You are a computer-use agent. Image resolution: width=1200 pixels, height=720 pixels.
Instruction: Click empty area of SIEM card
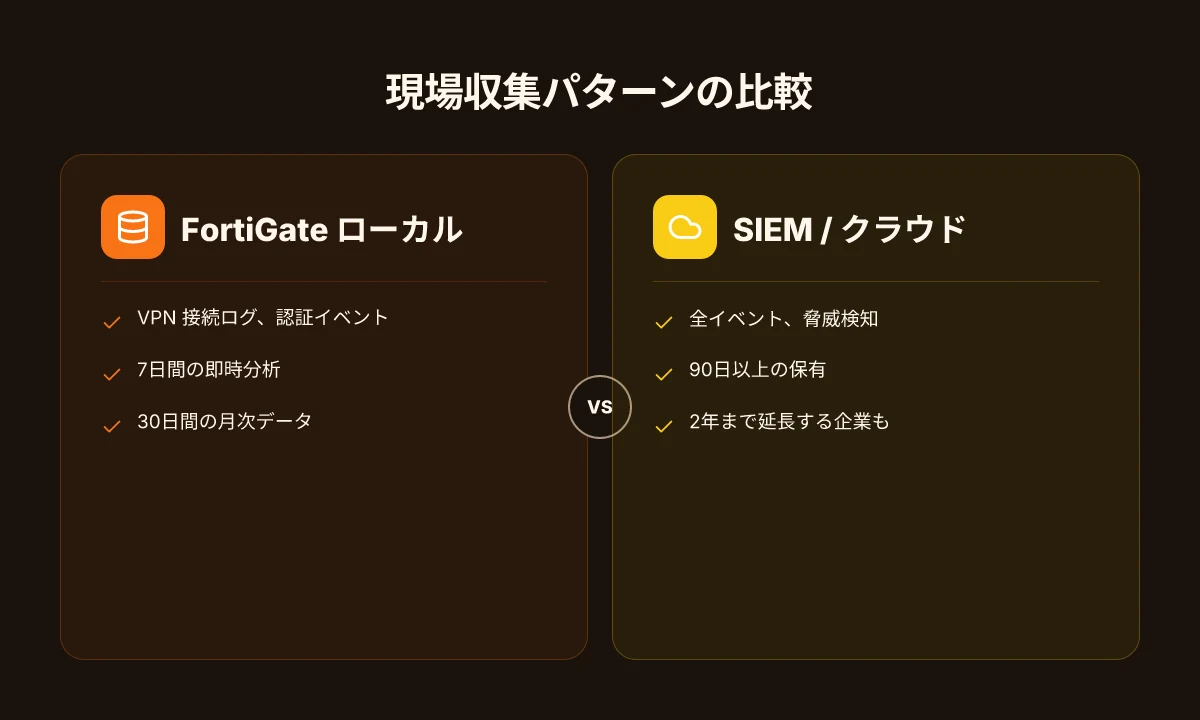point(875,550)
